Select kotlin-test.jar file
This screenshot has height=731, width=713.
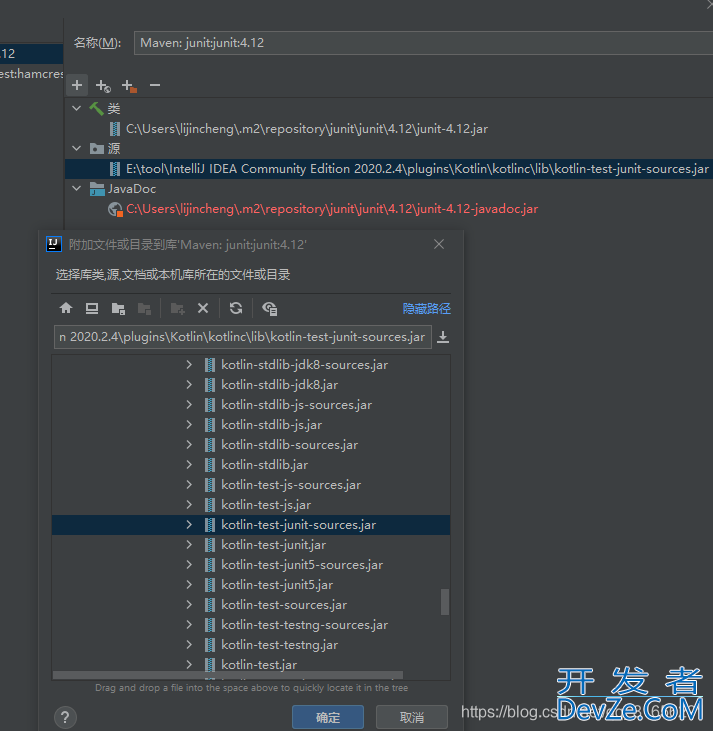pos(259,665)
